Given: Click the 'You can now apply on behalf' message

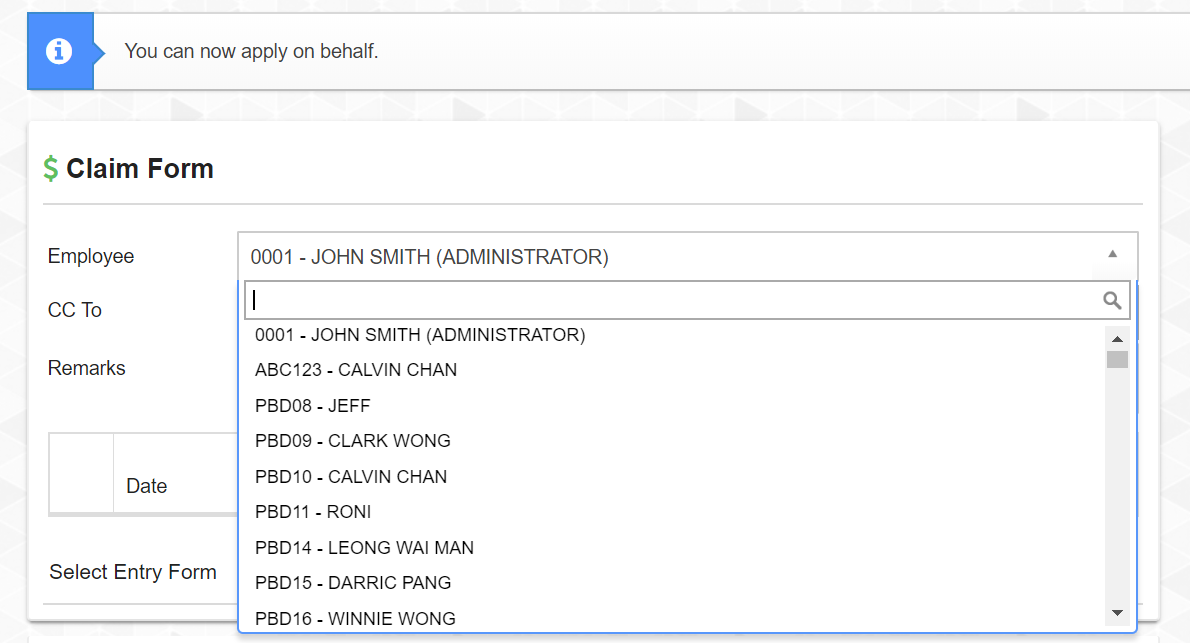Looking at the screenshot, I should [x=251, y=51].
